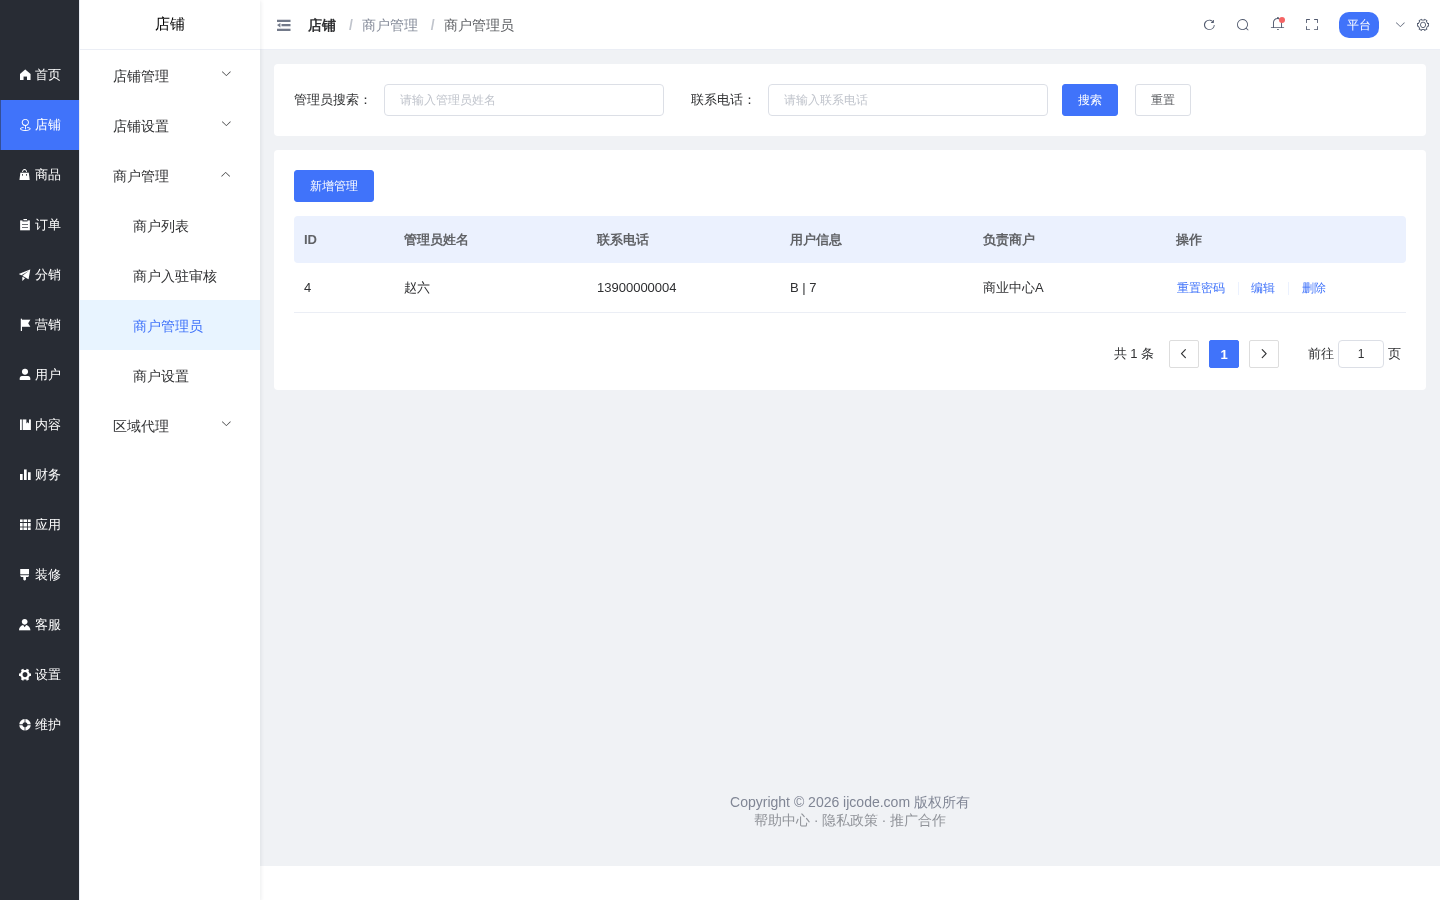Focus the 管理员搜索 input field
This screenshot has width=1440, height=900.
point(524,100)
